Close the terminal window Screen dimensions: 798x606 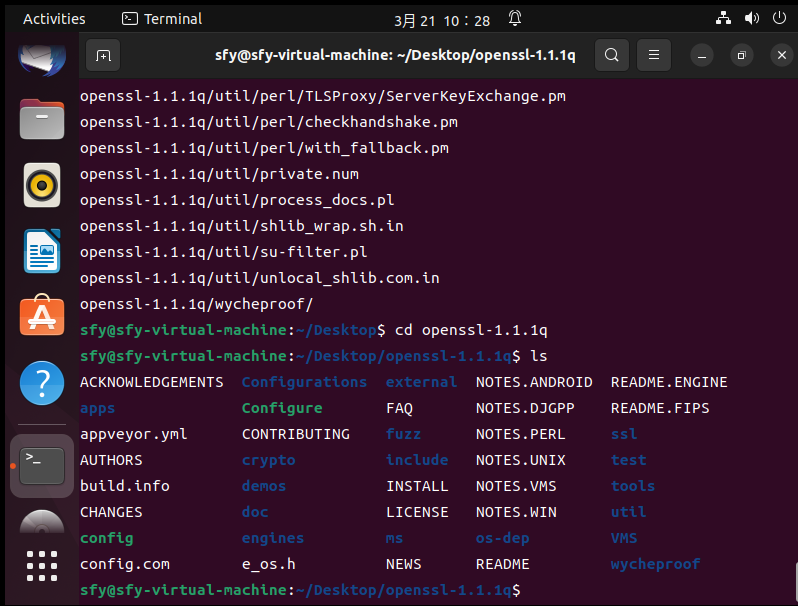pos(782,55)
